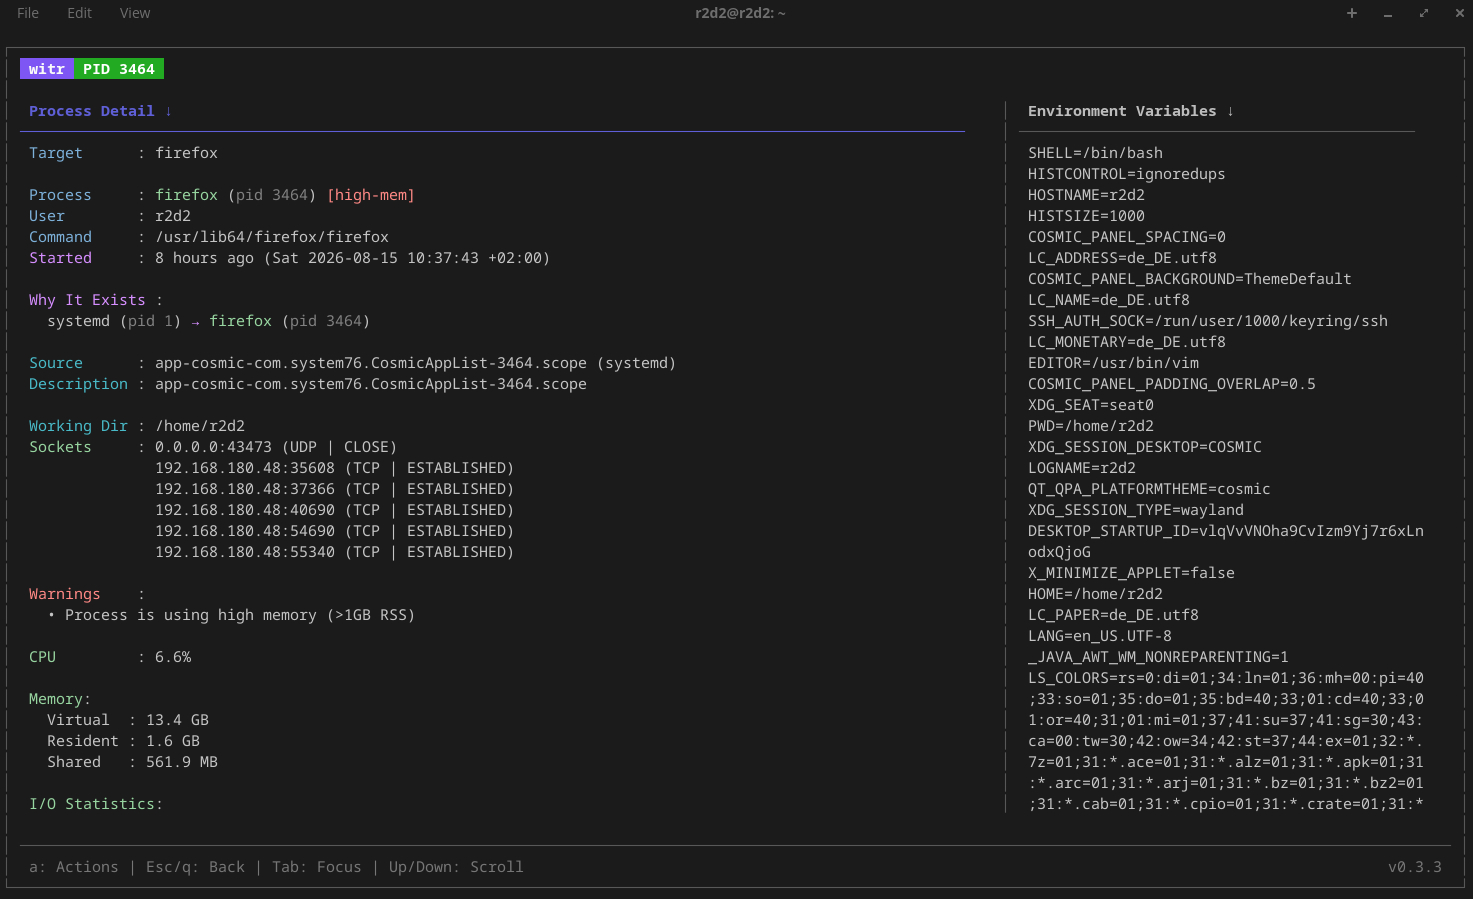Screen dimensions: 1473x899
Task: Click the I/O Statistics label
Action: point(96,804)
